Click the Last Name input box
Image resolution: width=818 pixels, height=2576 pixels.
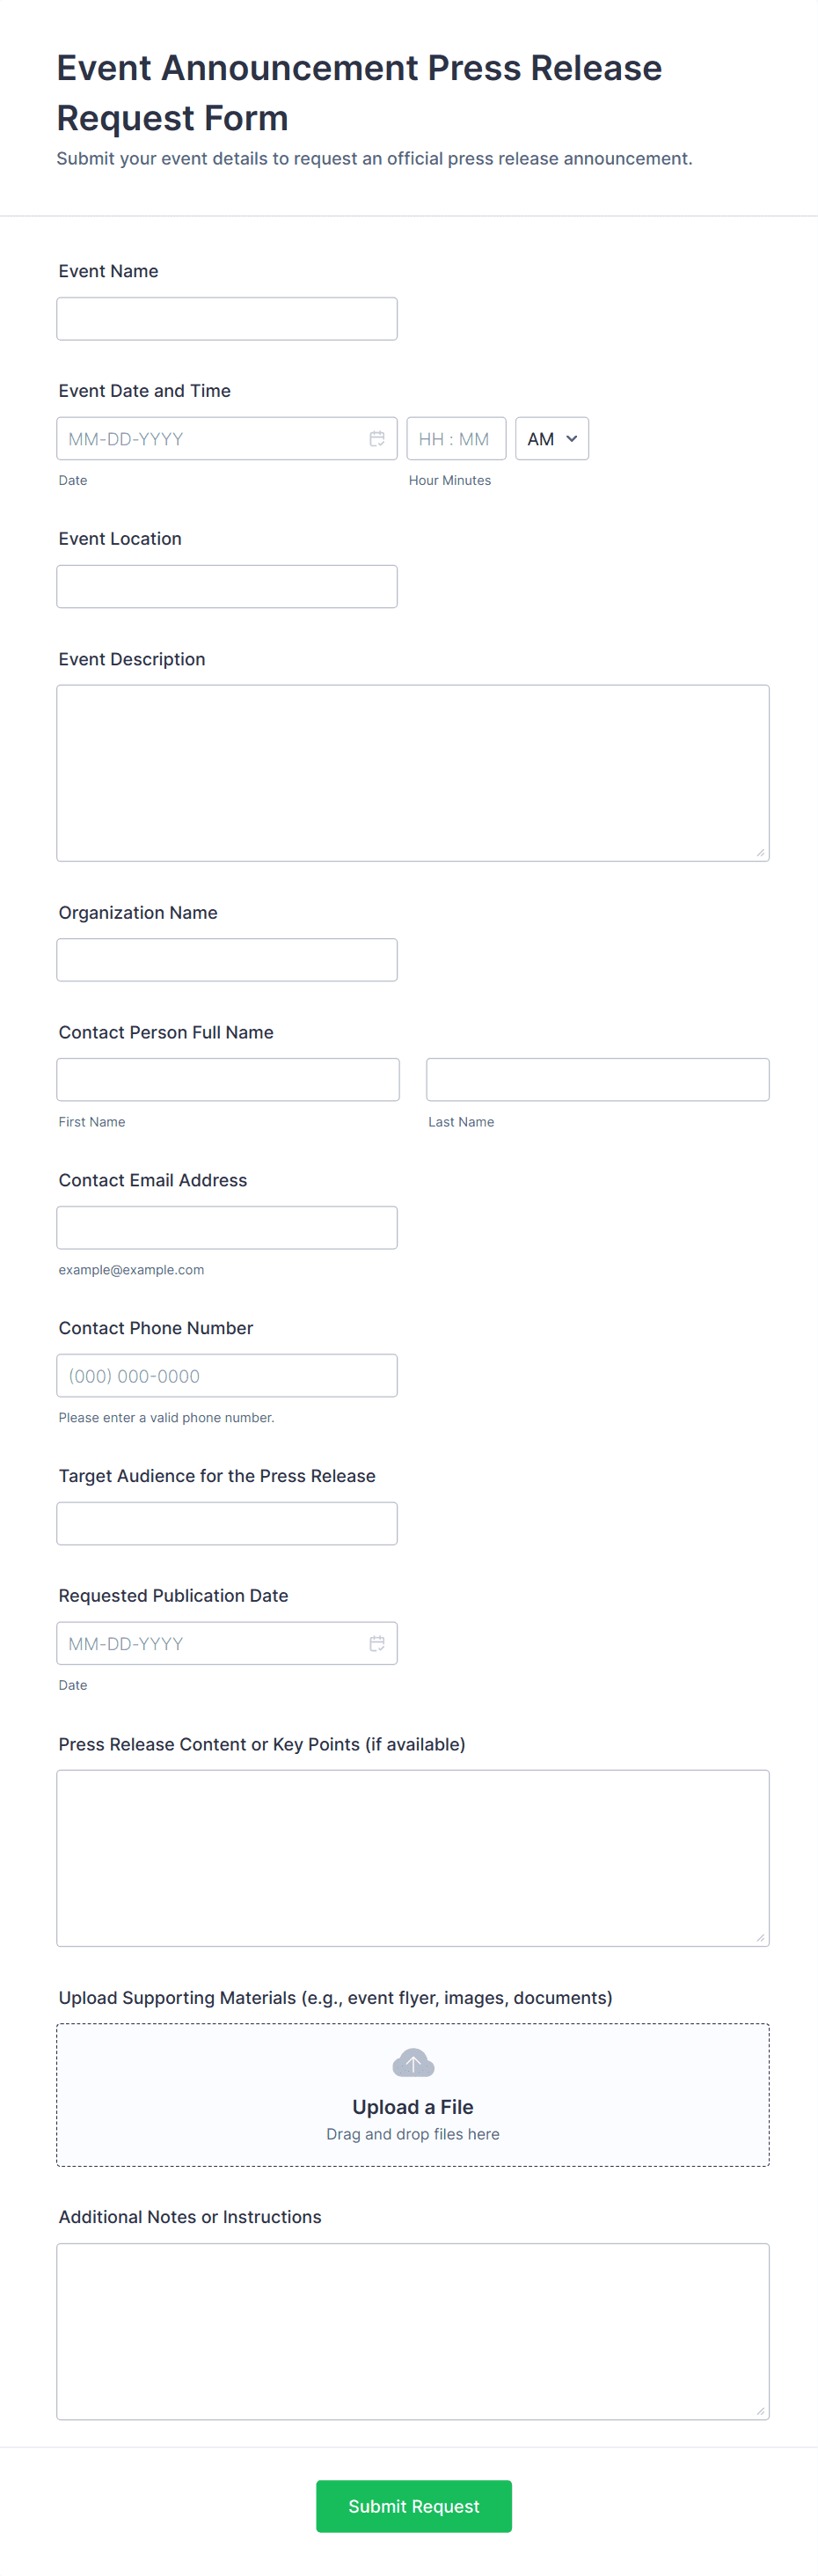click(x=597, y=1080)
